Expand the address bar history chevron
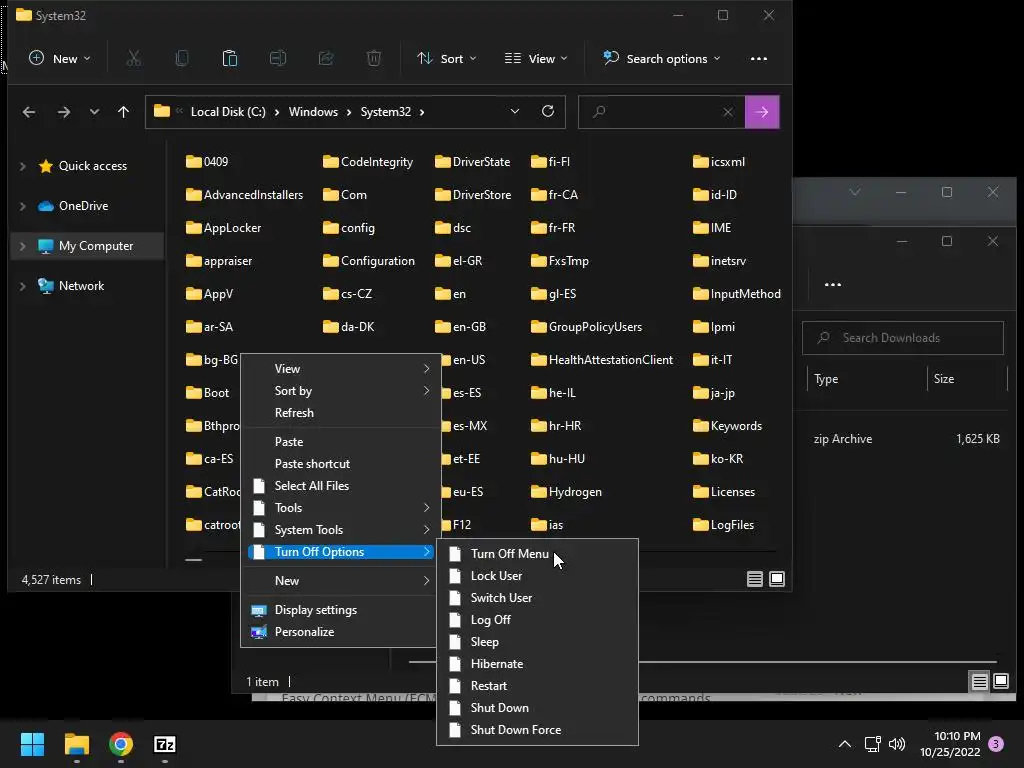This screenshot has height=768, width=1024. tap(515, 112)
